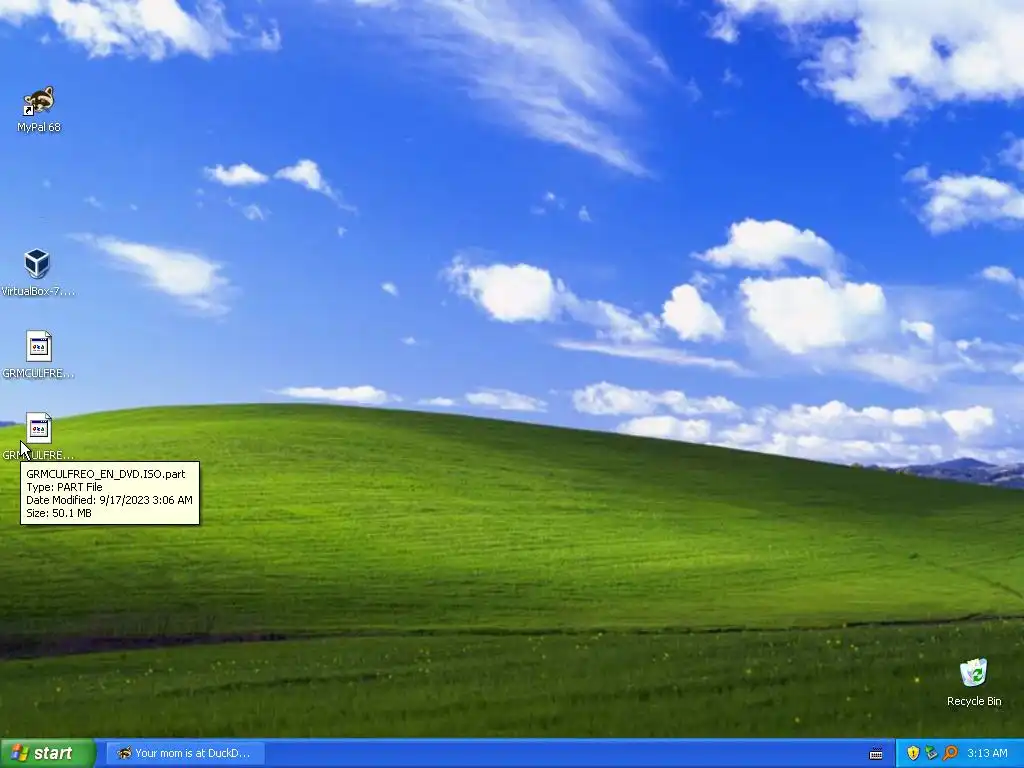Click the keyboard language bar icon

click(876, 754)
